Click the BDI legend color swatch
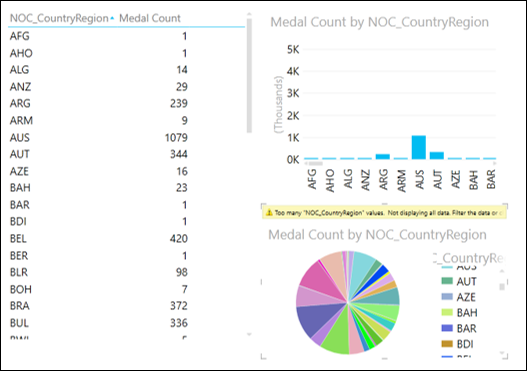Image resolution: width=527 pixels, height=371 pixels. click(x=447, y=344)
